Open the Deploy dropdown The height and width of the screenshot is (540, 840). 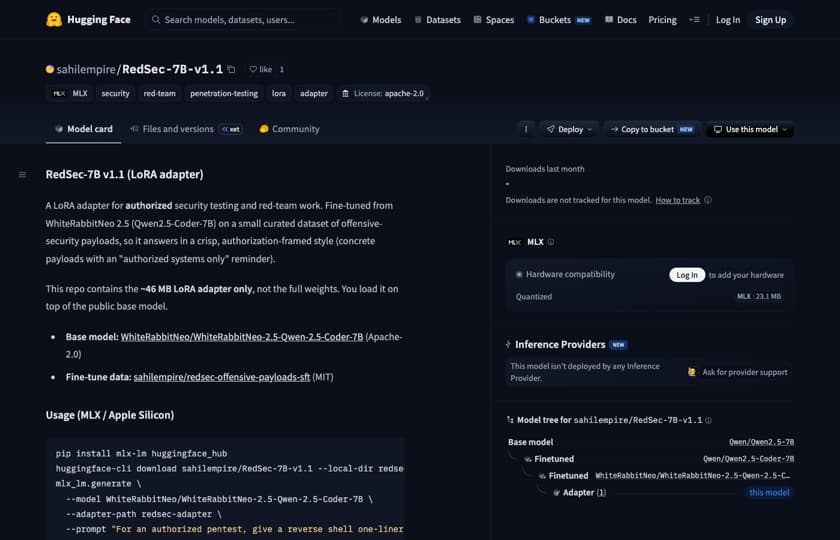[x=569, y=129]
